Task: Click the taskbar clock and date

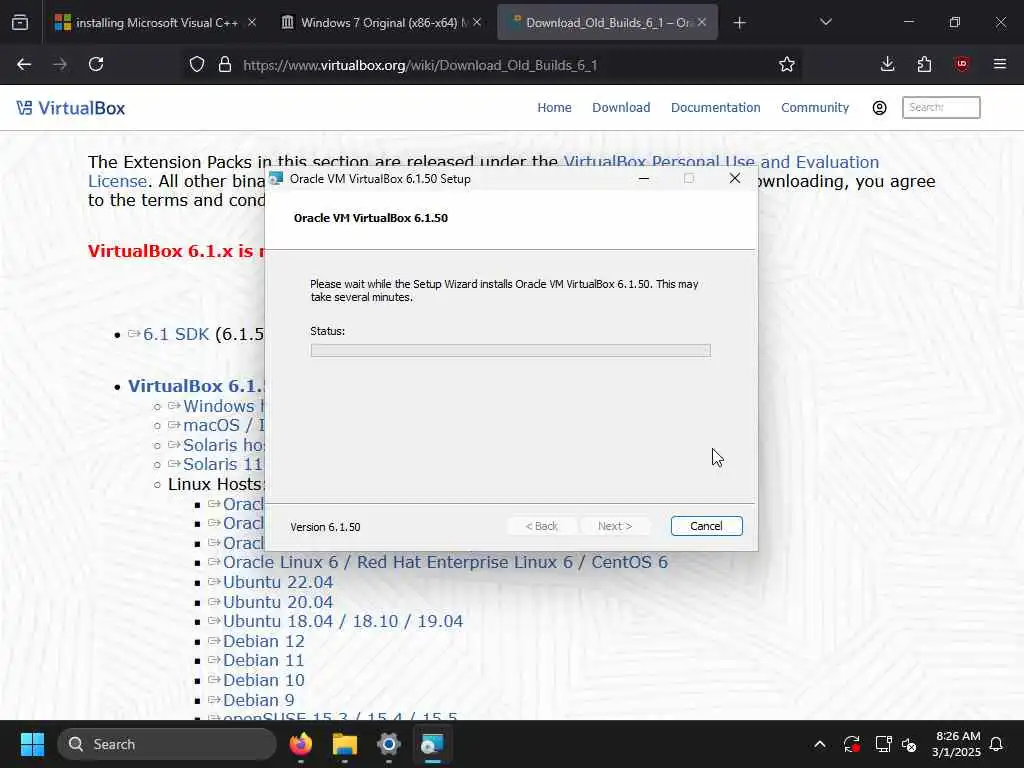Action: click(x=957, y=744)
